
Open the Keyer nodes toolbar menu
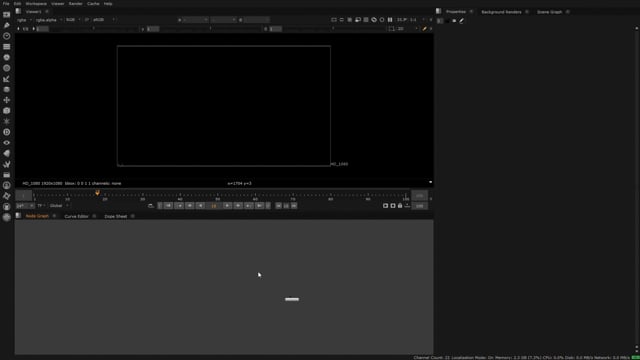point(7,79)
